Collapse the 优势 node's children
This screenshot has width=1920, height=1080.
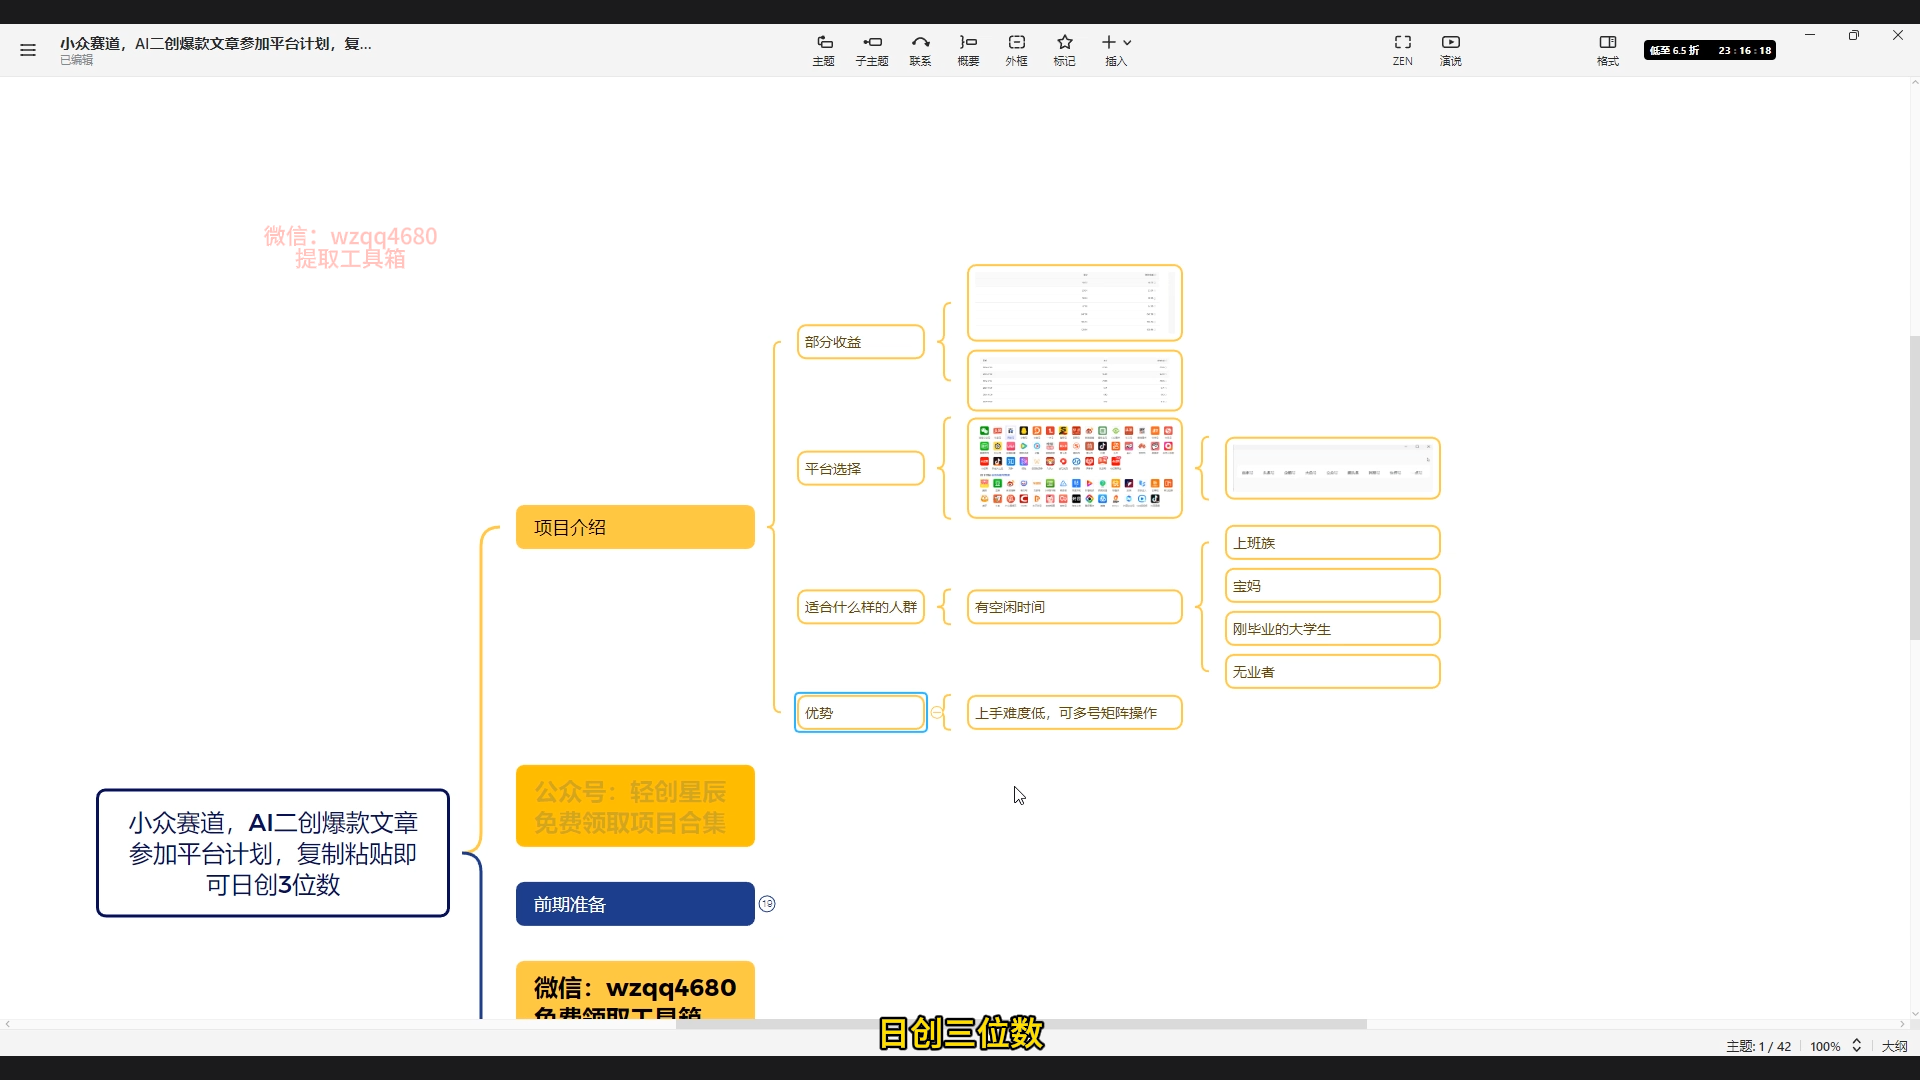[x=936, y=713]
